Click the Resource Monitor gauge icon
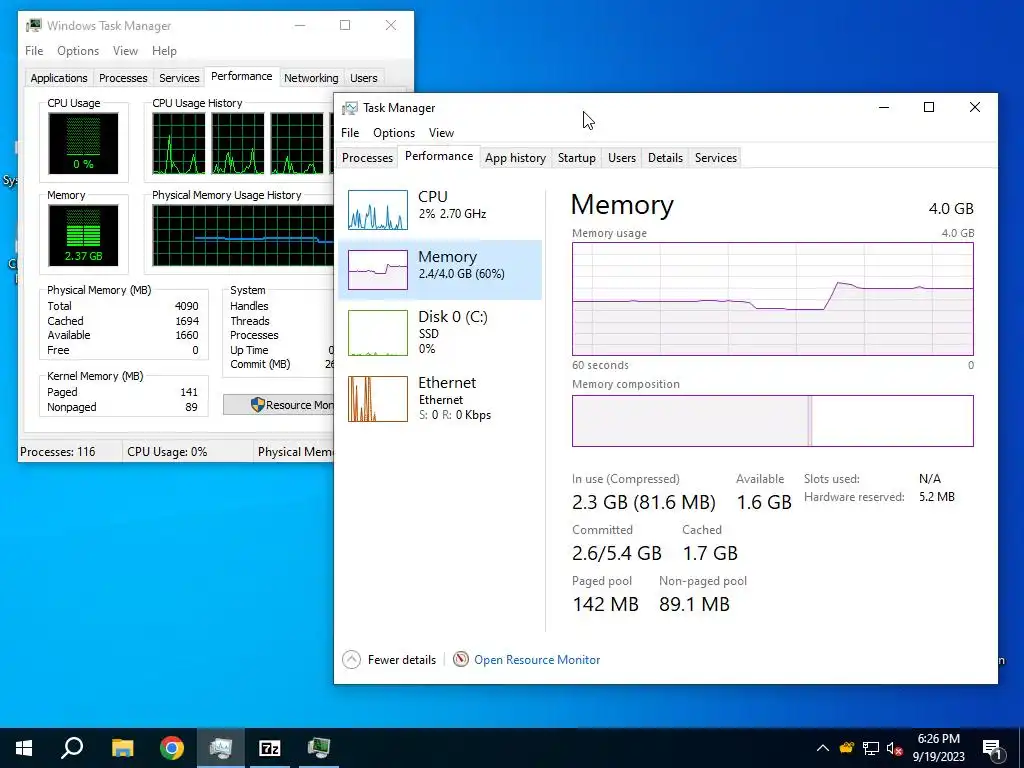The width and height of the screenshot is (1024, 768). 460,660
